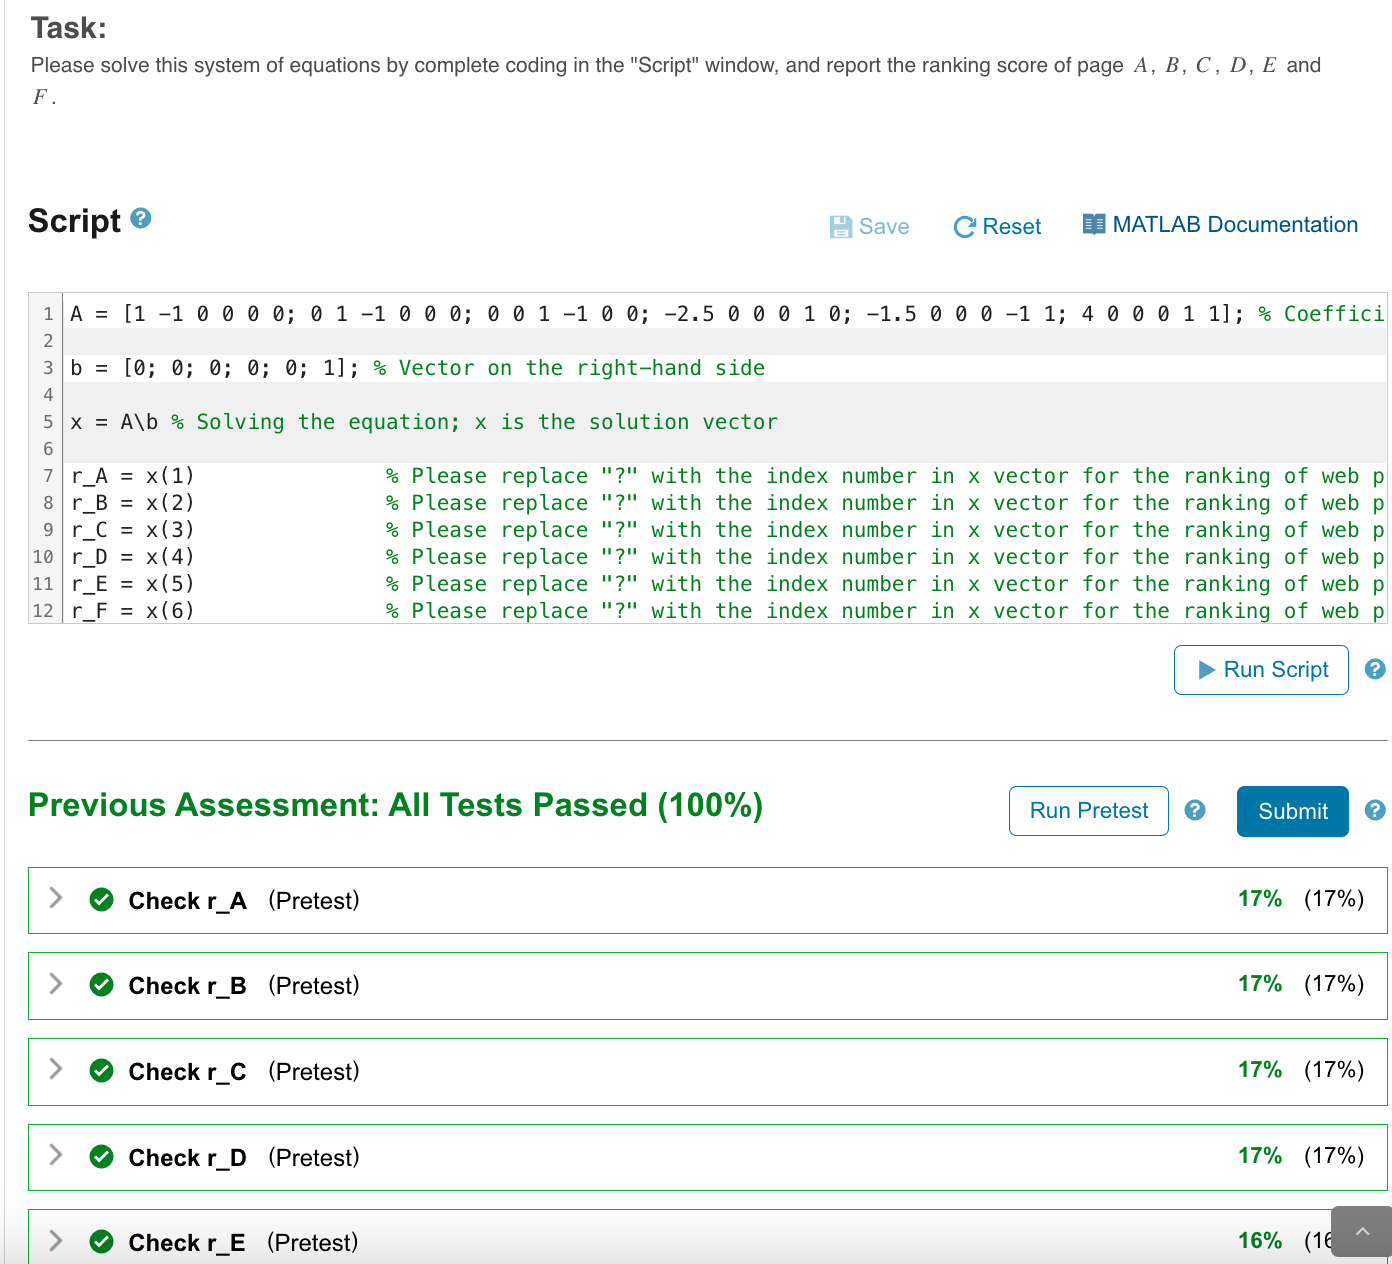Click the help icon beside Run Script
Viewport: 1392px width, 1264px height.
coord(1376,670)
